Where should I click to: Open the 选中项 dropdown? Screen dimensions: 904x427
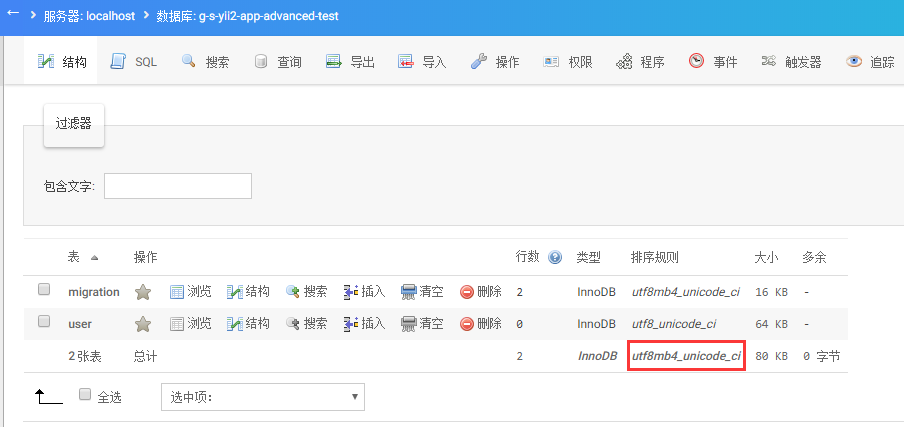tap(263, 396)
